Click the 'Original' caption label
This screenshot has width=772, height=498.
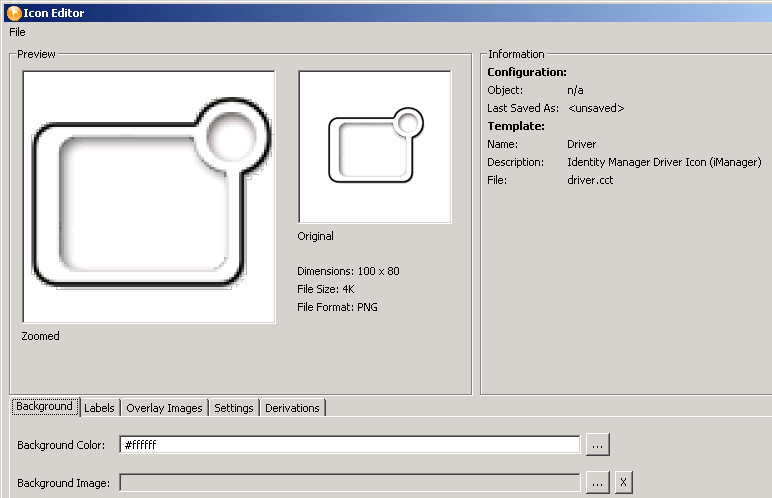(315, 236)
